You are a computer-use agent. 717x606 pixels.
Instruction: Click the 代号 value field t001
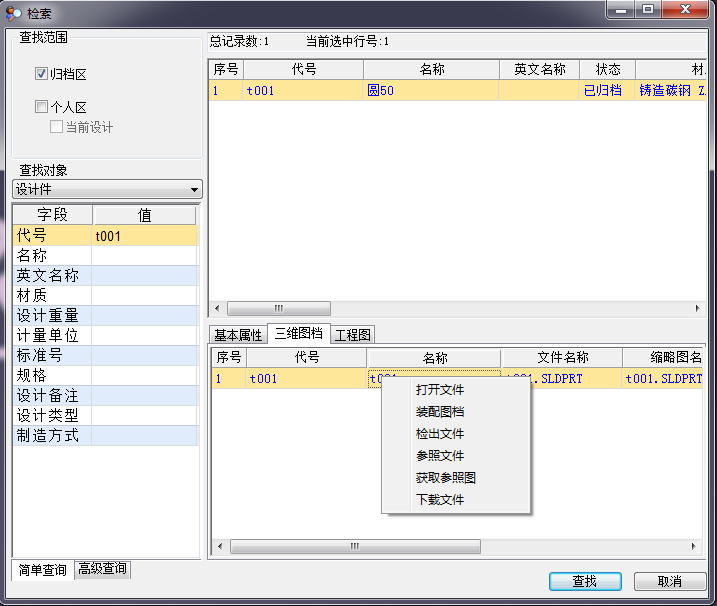point(144,236)
